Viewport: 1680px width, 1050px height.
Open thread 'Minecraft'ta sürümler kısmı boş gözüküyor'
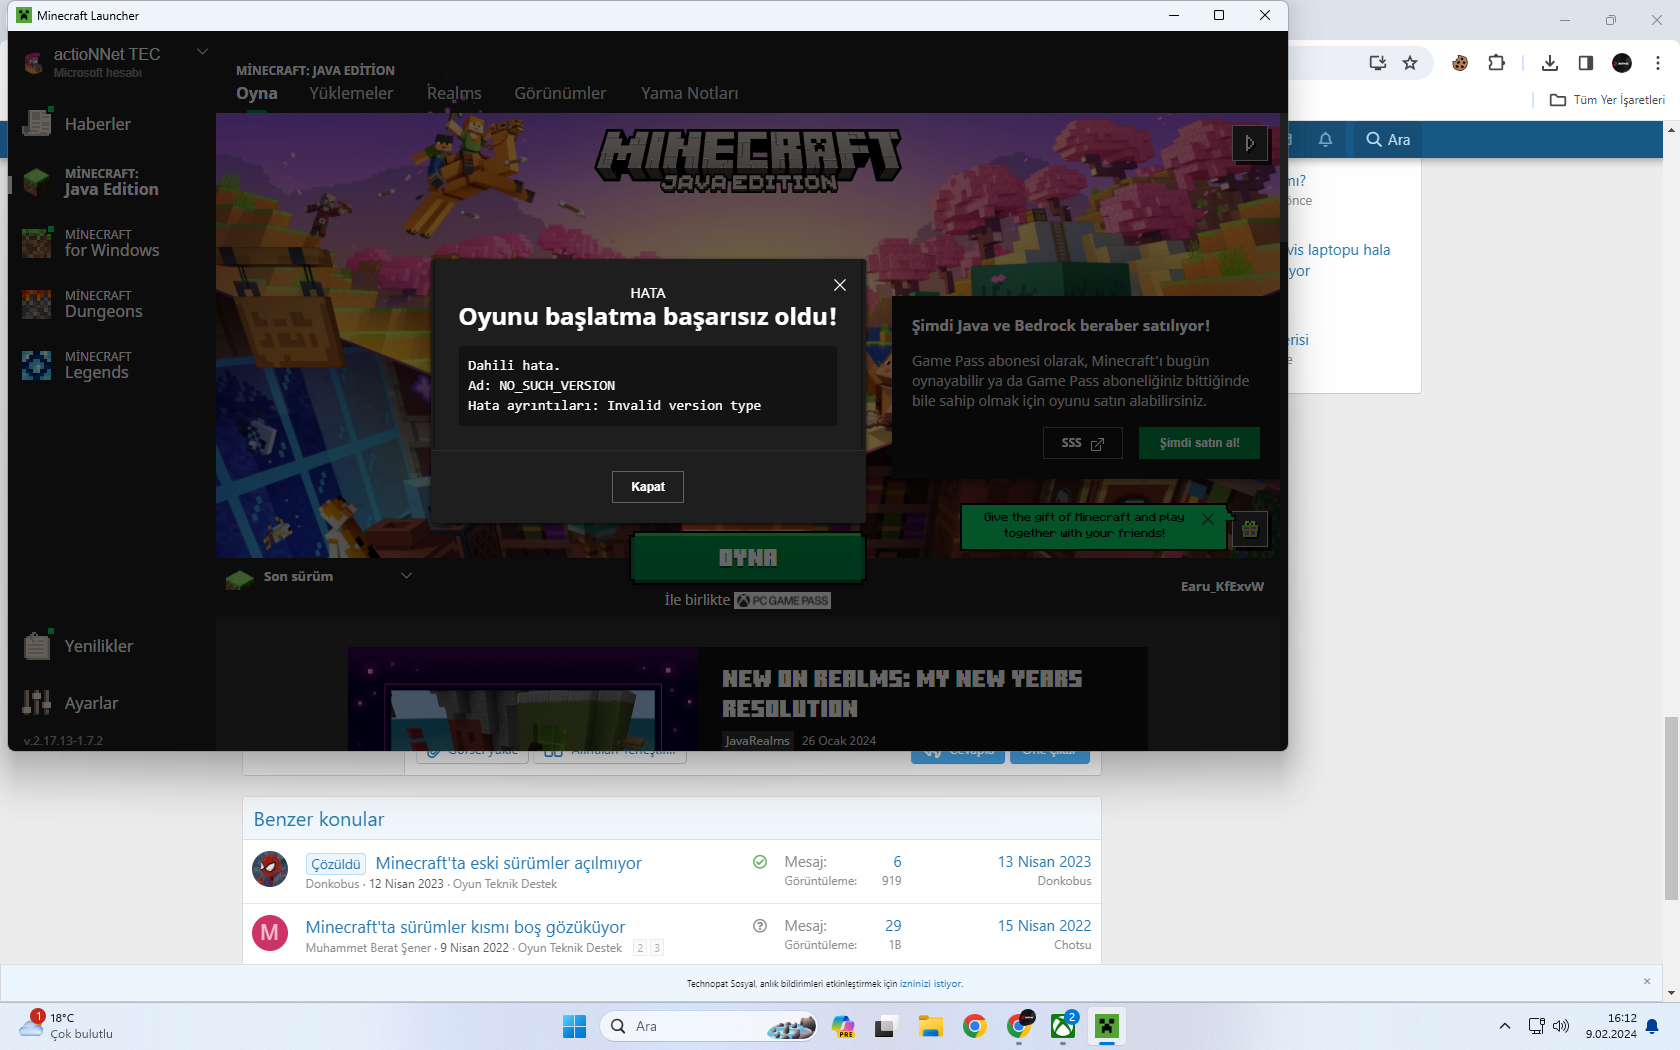[465, 927]
